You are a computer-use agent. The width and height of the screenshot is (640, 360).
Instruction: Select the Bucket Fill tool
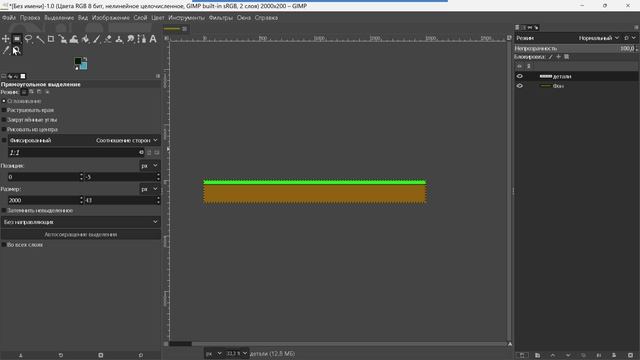(85, 39)
